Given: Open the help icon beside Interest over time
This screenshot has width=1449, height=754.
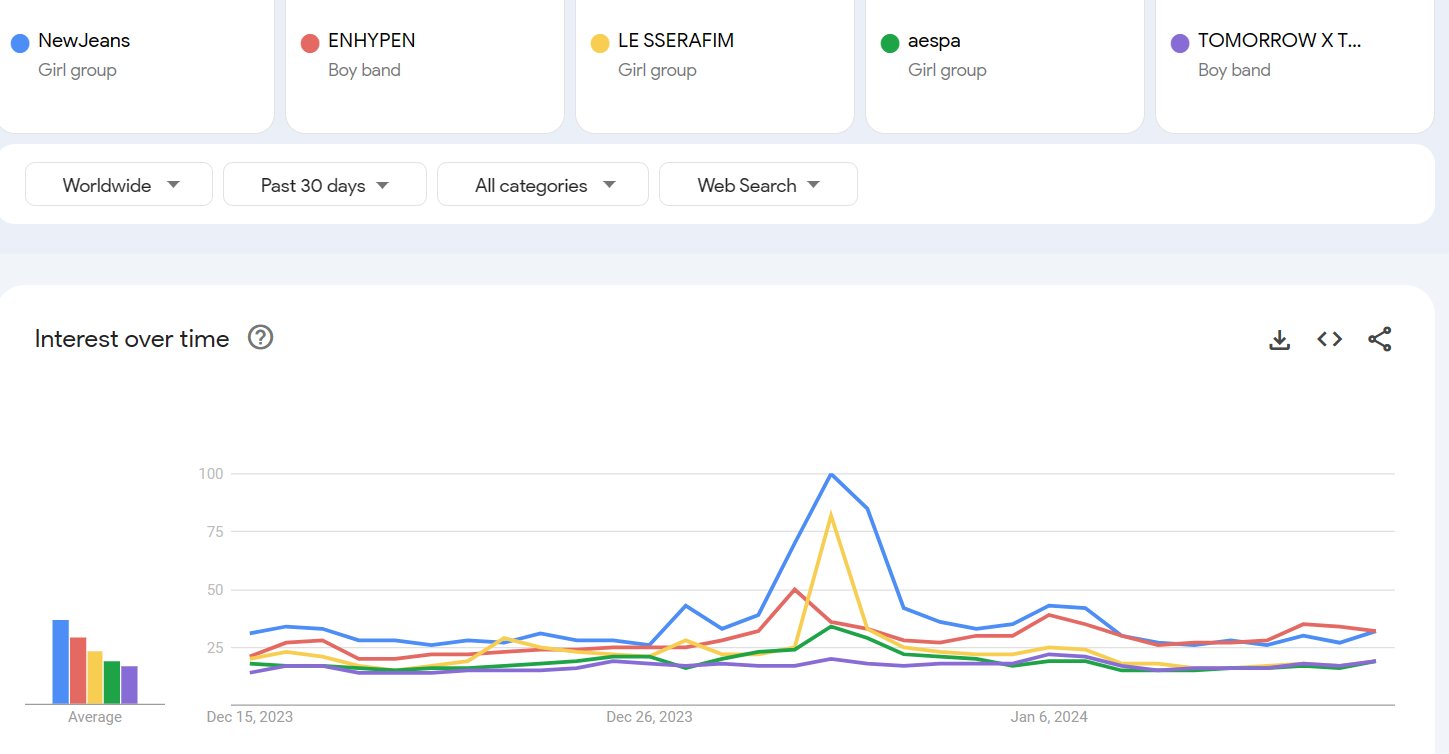Looking at the screenshot, I should [260, 338].
